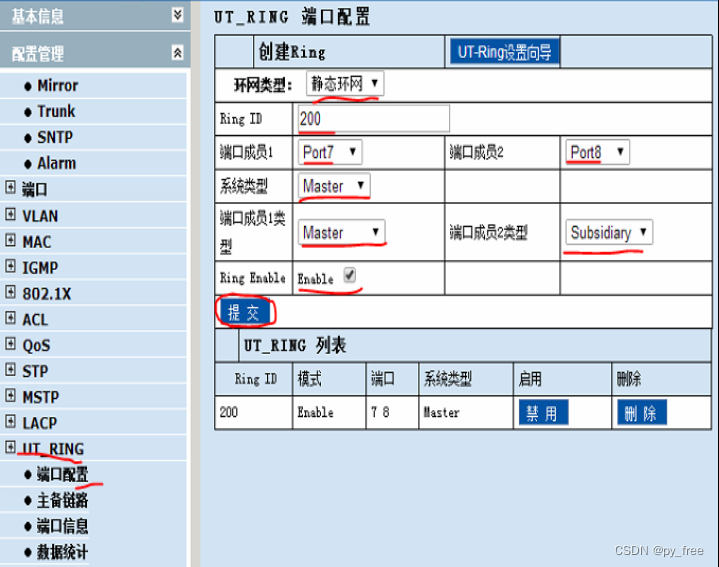The image size is (719, 567).
Task: Toggle the Ring Enable checkbox
Action: coord(349,275)
